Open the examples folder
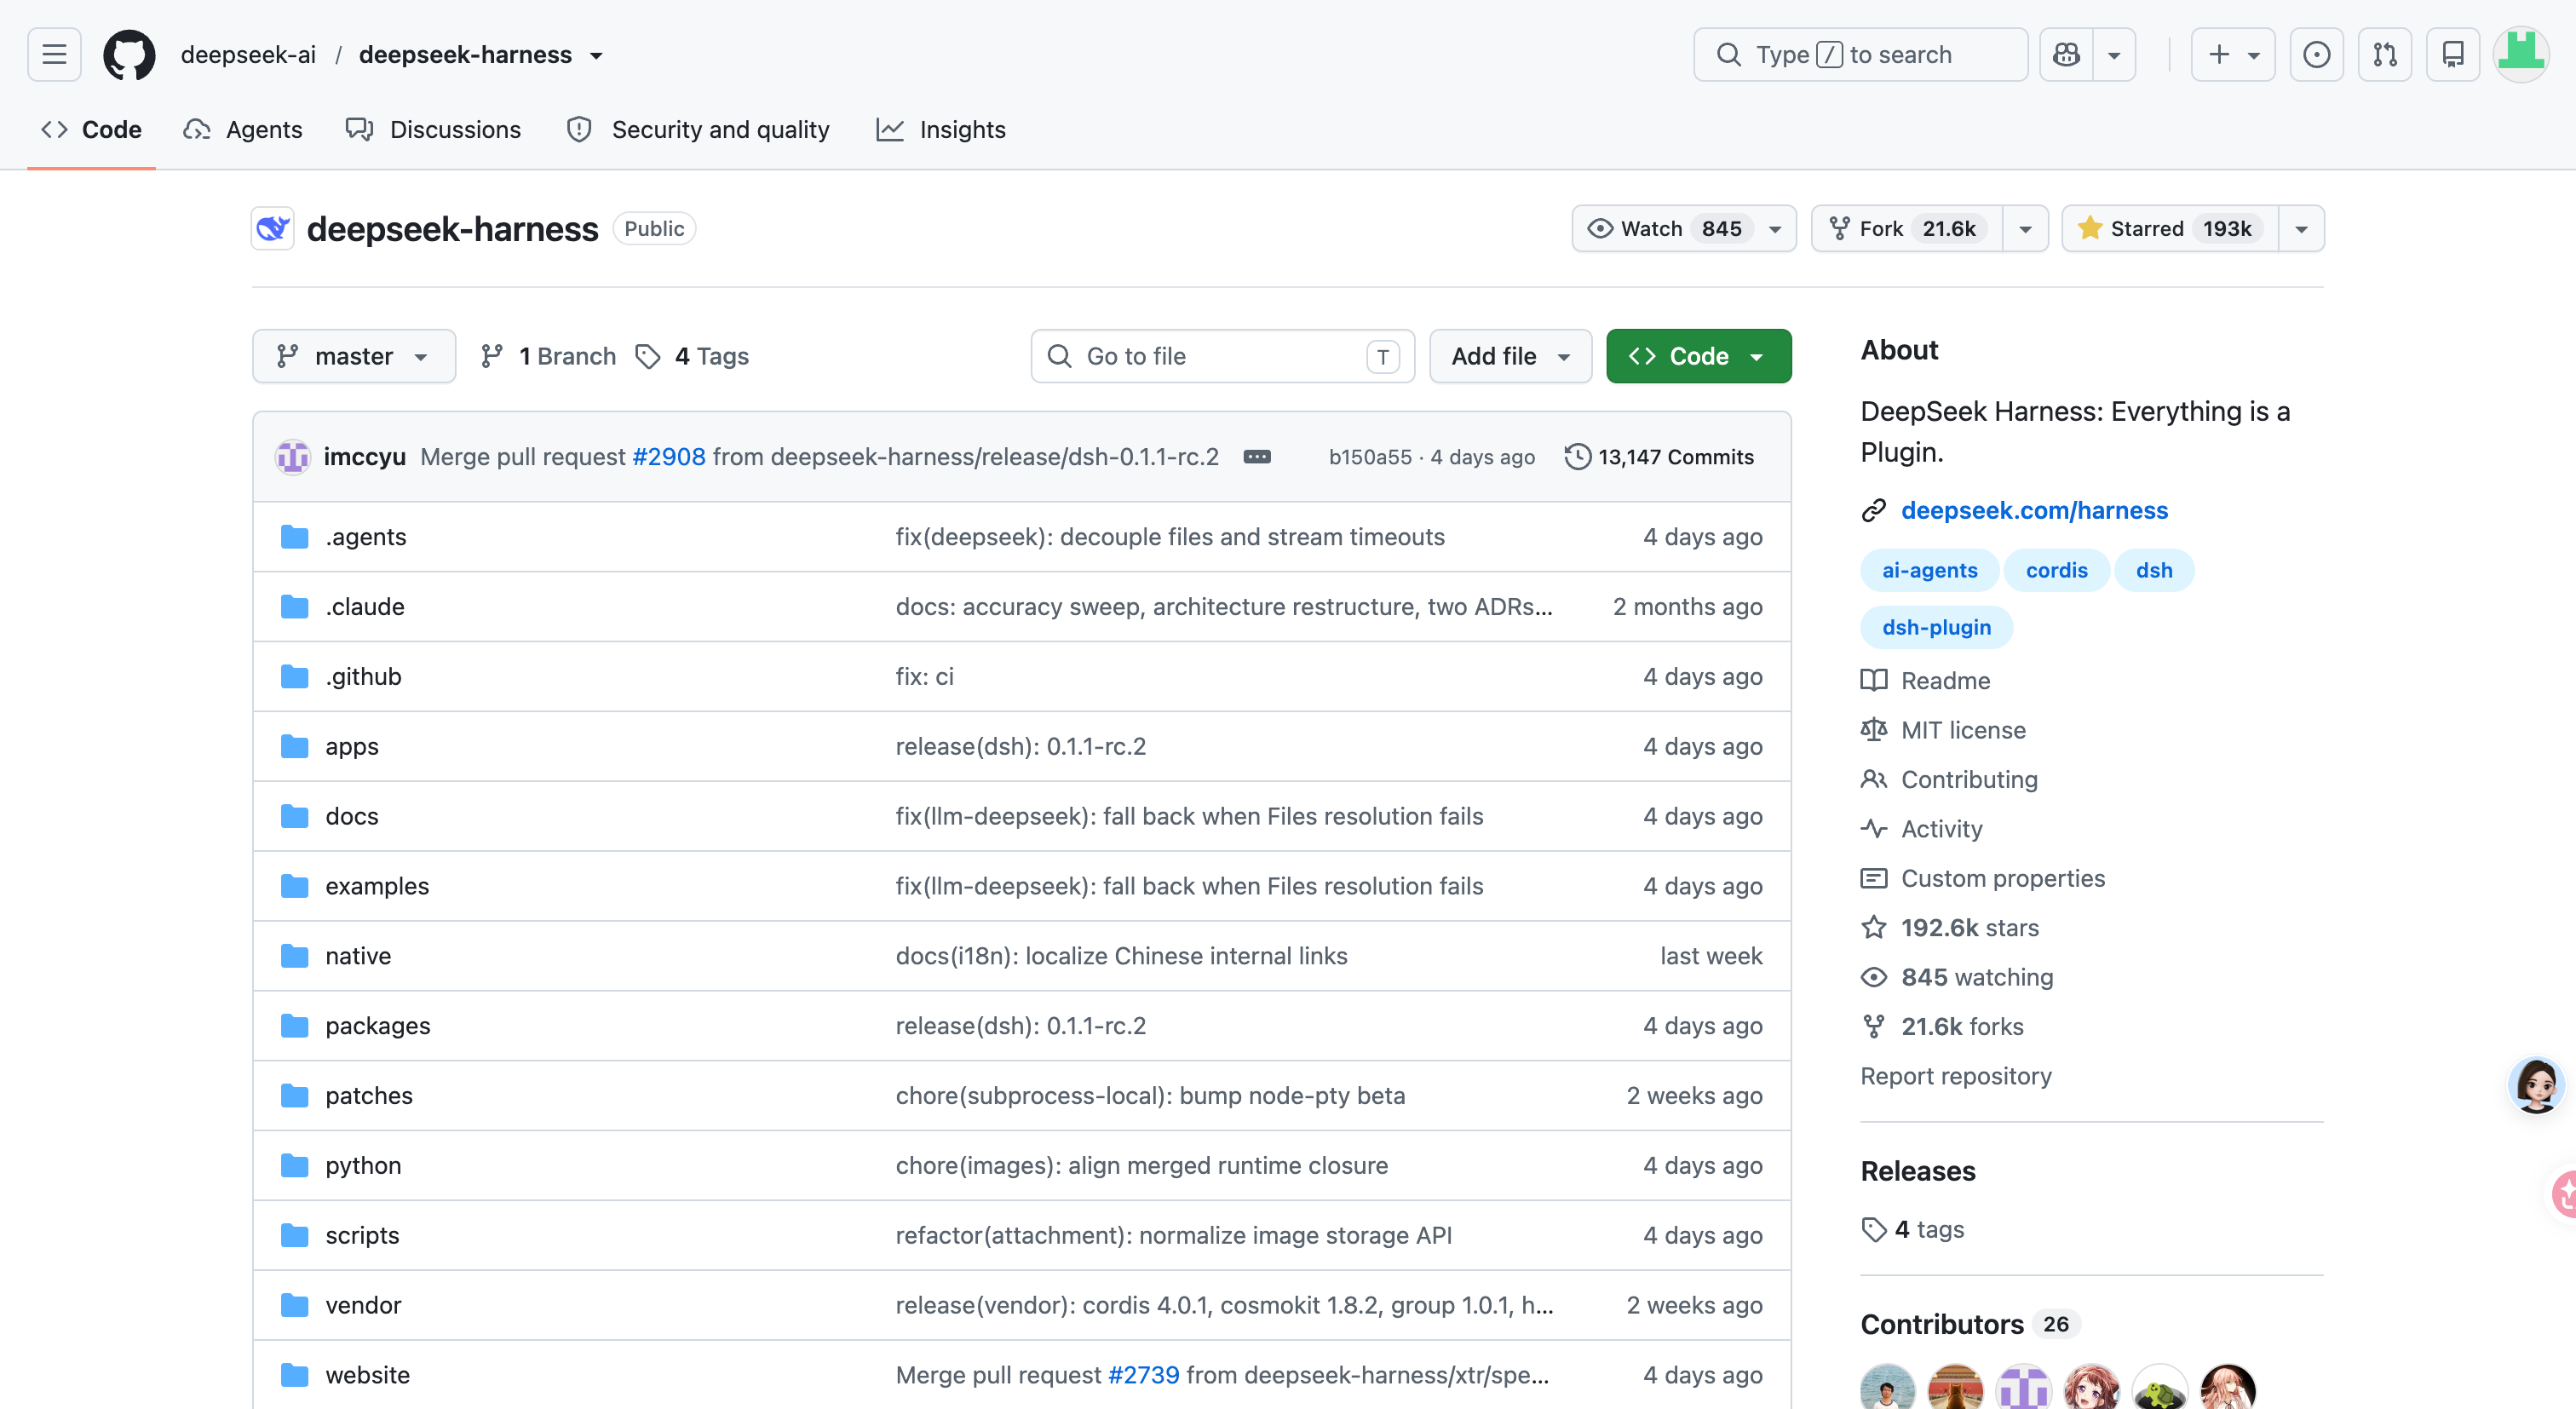The height and width of the screenshot is (1409, 2576). pos(376,886)
